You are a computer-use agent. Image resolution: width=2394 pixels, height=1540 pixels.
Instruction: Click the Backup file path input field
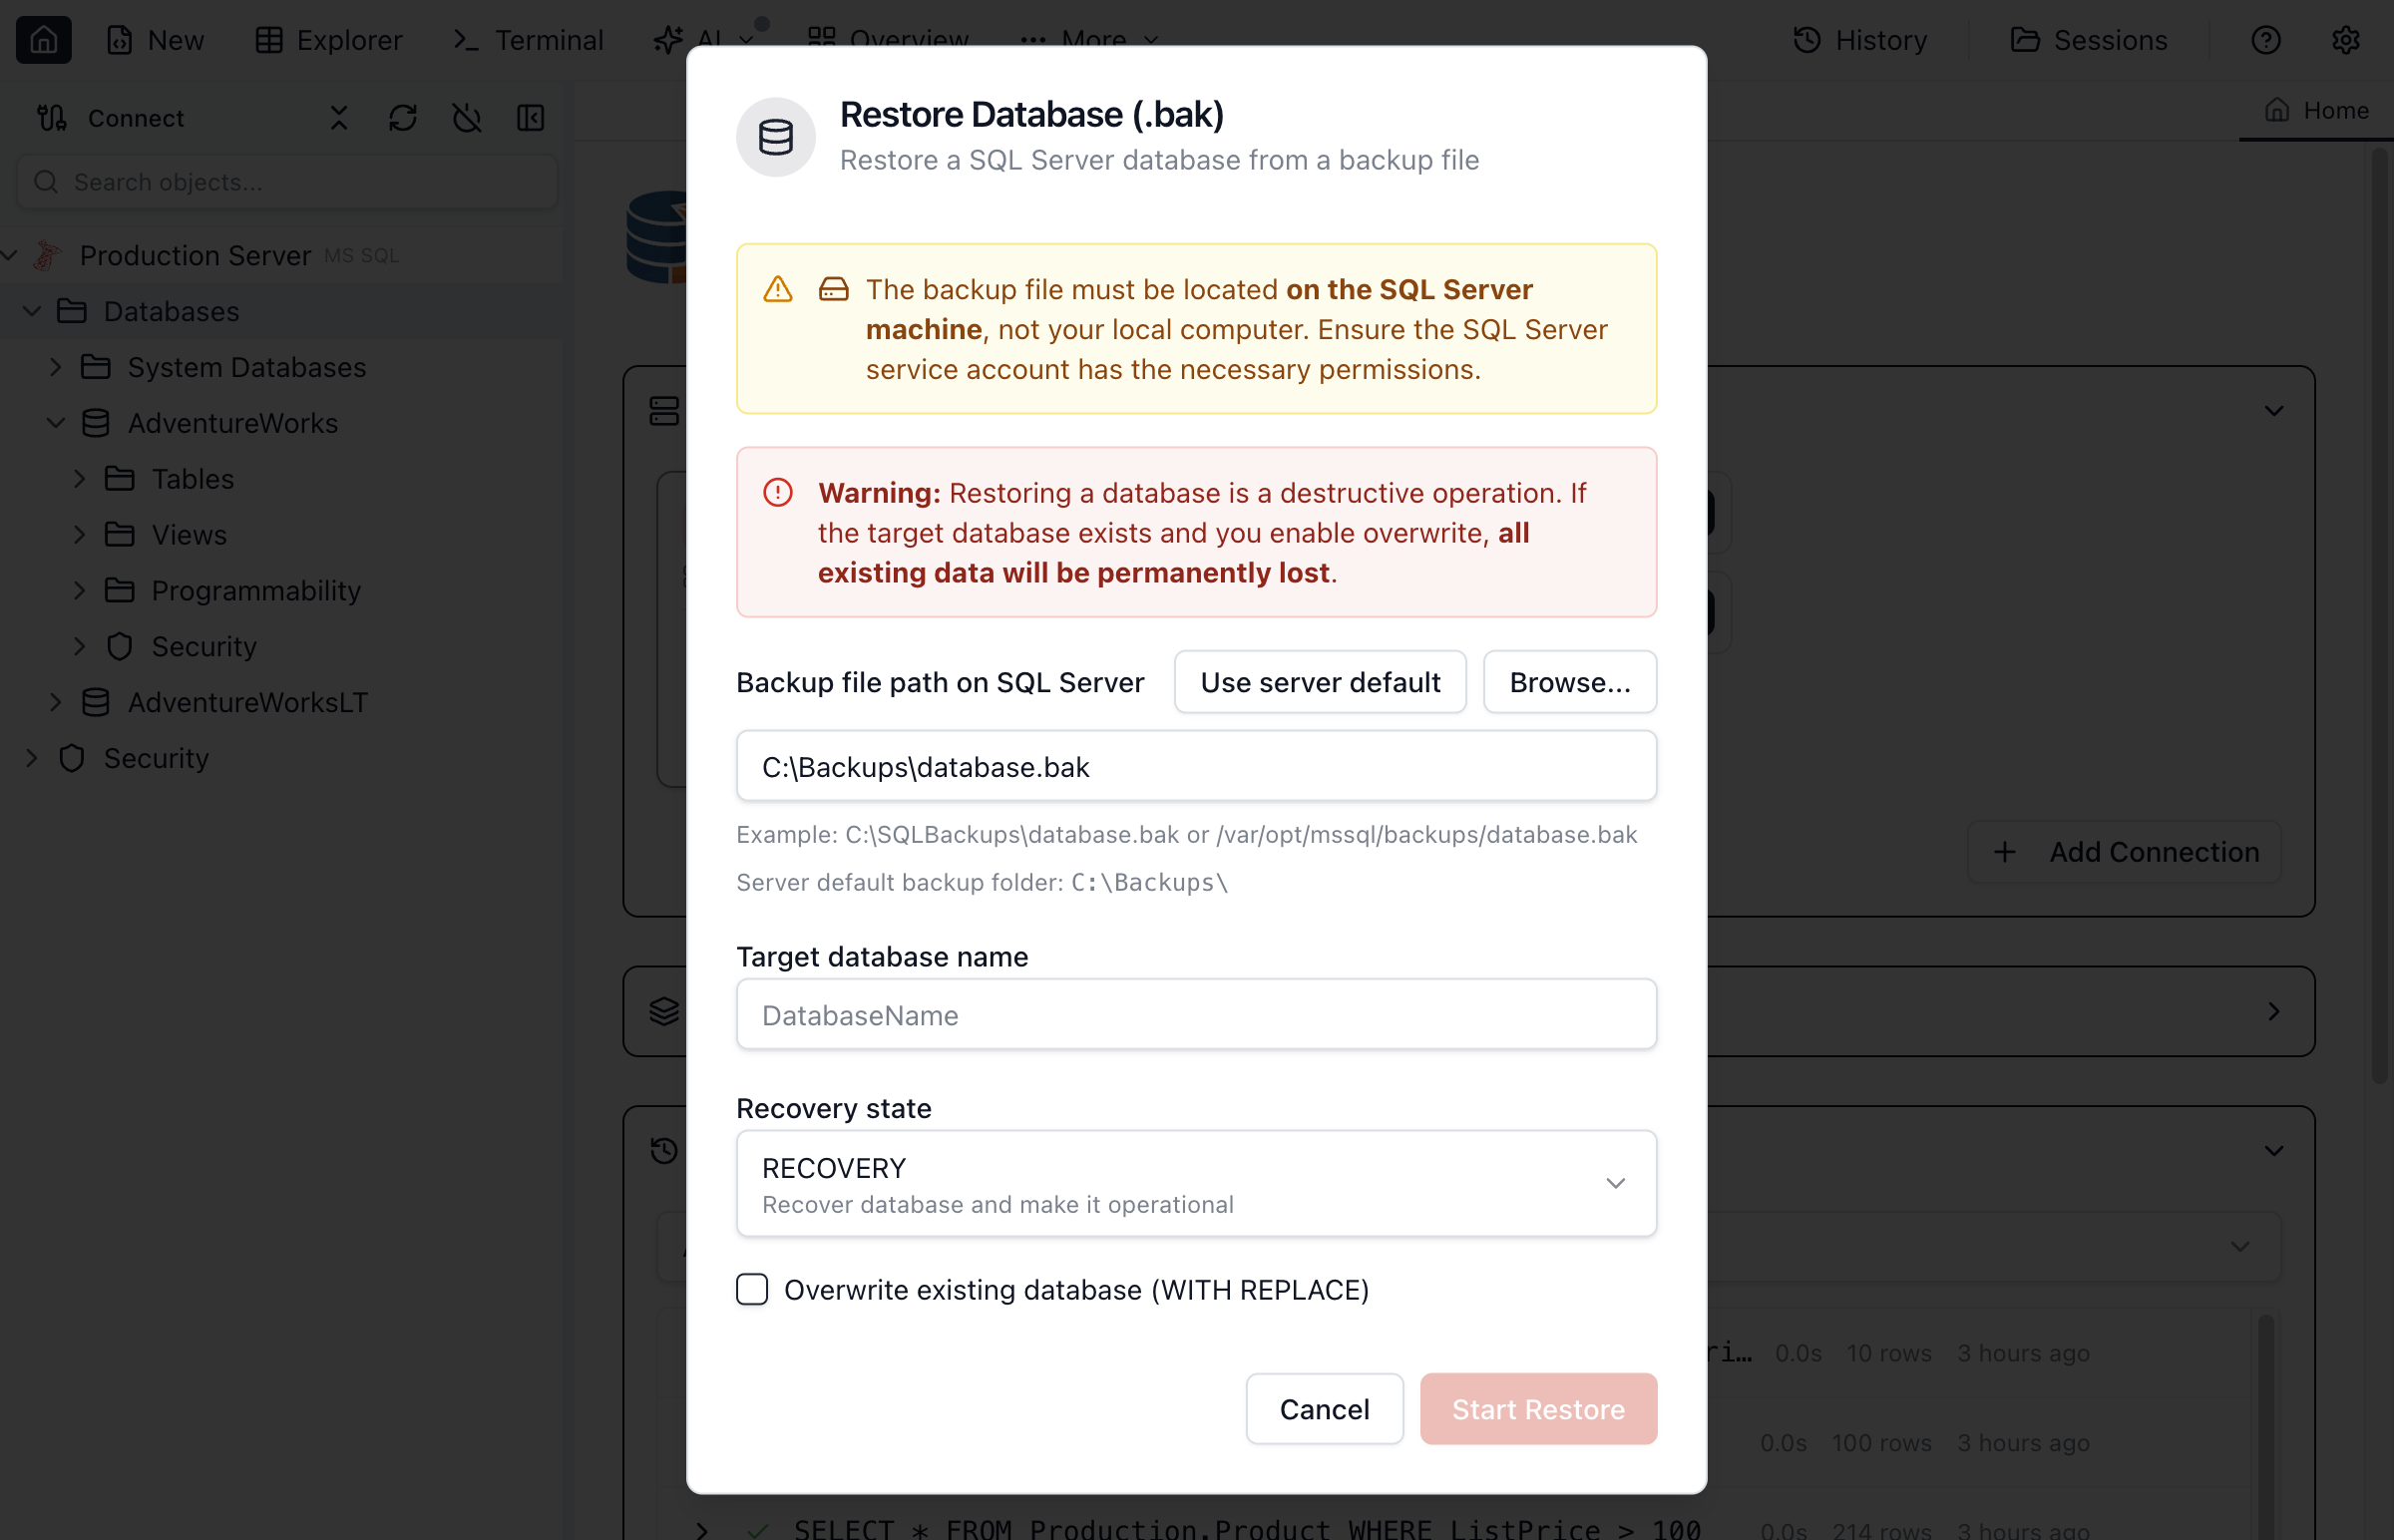[1196, 767]
